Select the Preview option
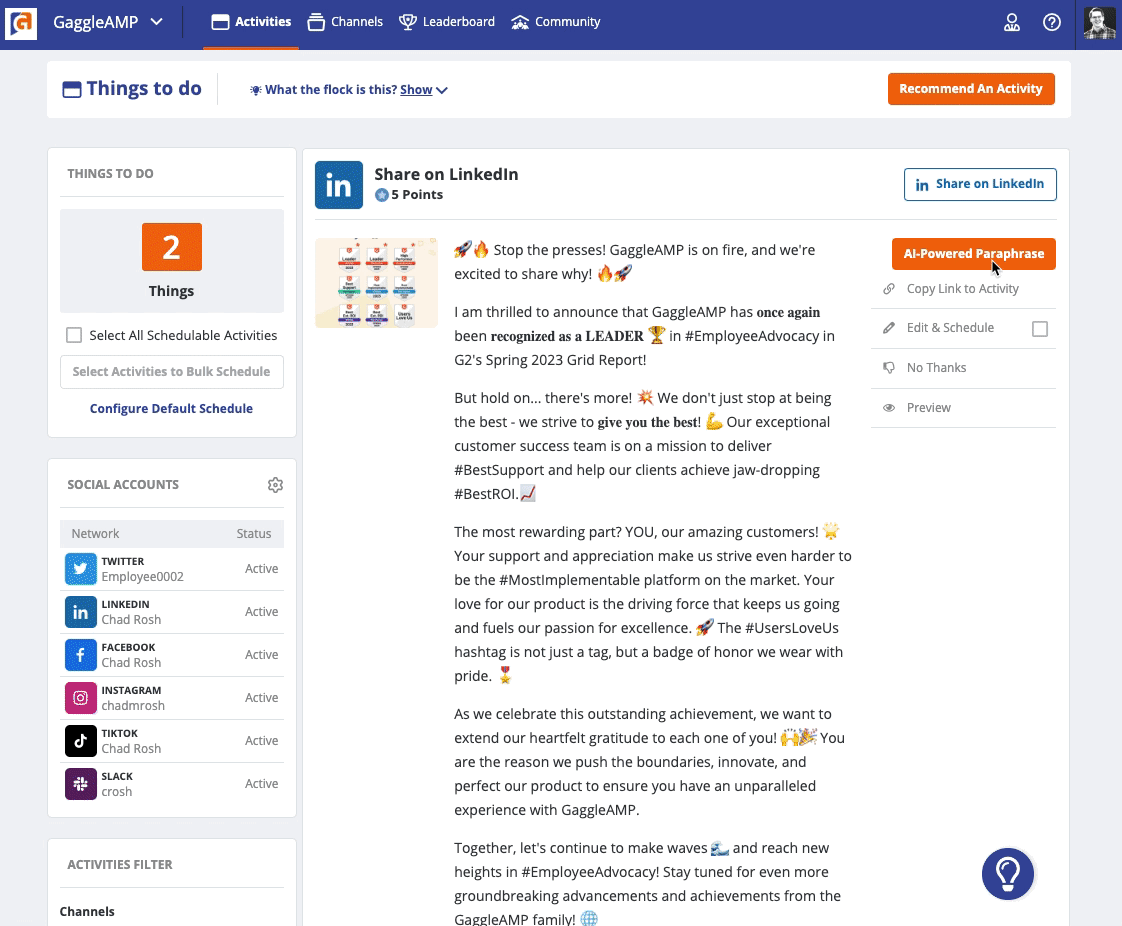Screen dimensions: 1122x926 (928, 408)
